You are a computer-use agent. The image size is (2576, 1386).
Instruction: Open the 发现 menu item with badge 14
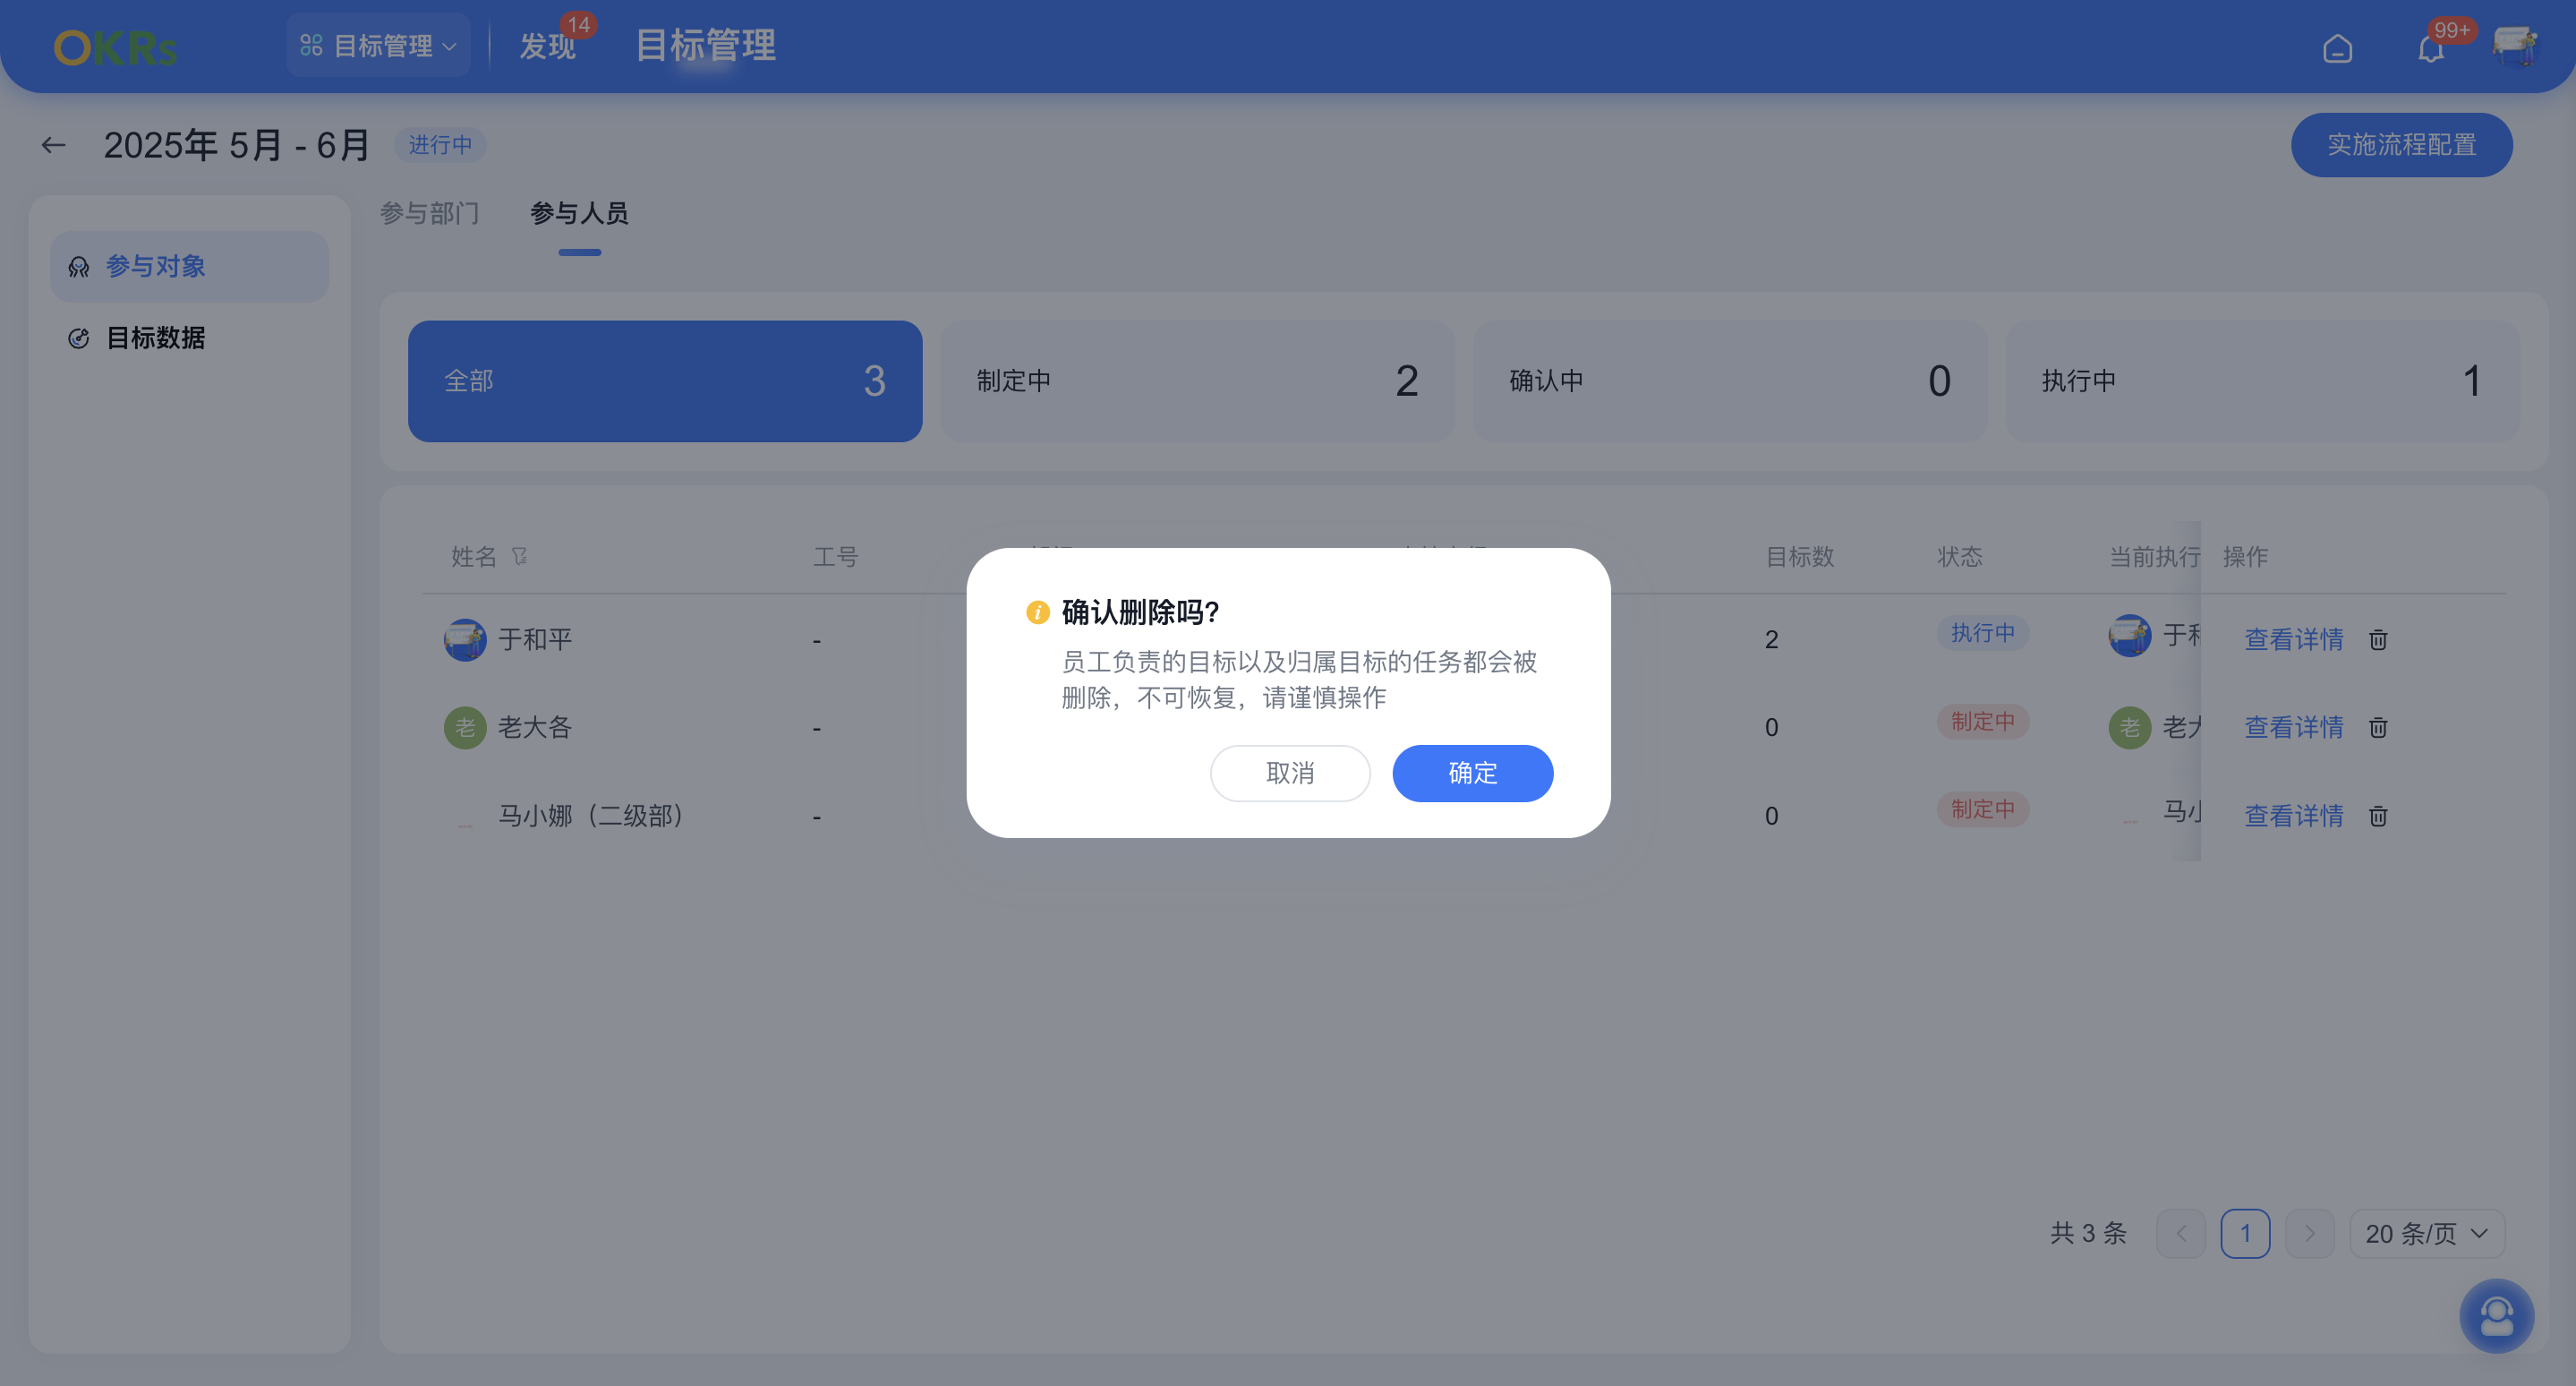pyautogui.click(x=547, y=45)
